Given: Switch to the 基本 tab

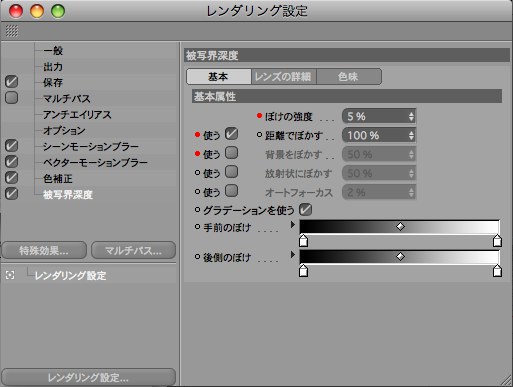Looking at the screenshot, I should (218, 77).
